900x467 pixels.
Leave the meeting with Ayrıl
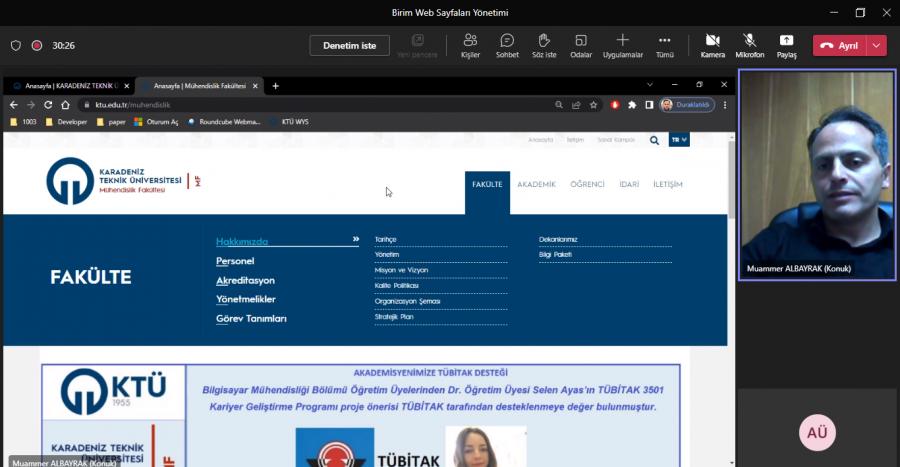tap(839, 46)
